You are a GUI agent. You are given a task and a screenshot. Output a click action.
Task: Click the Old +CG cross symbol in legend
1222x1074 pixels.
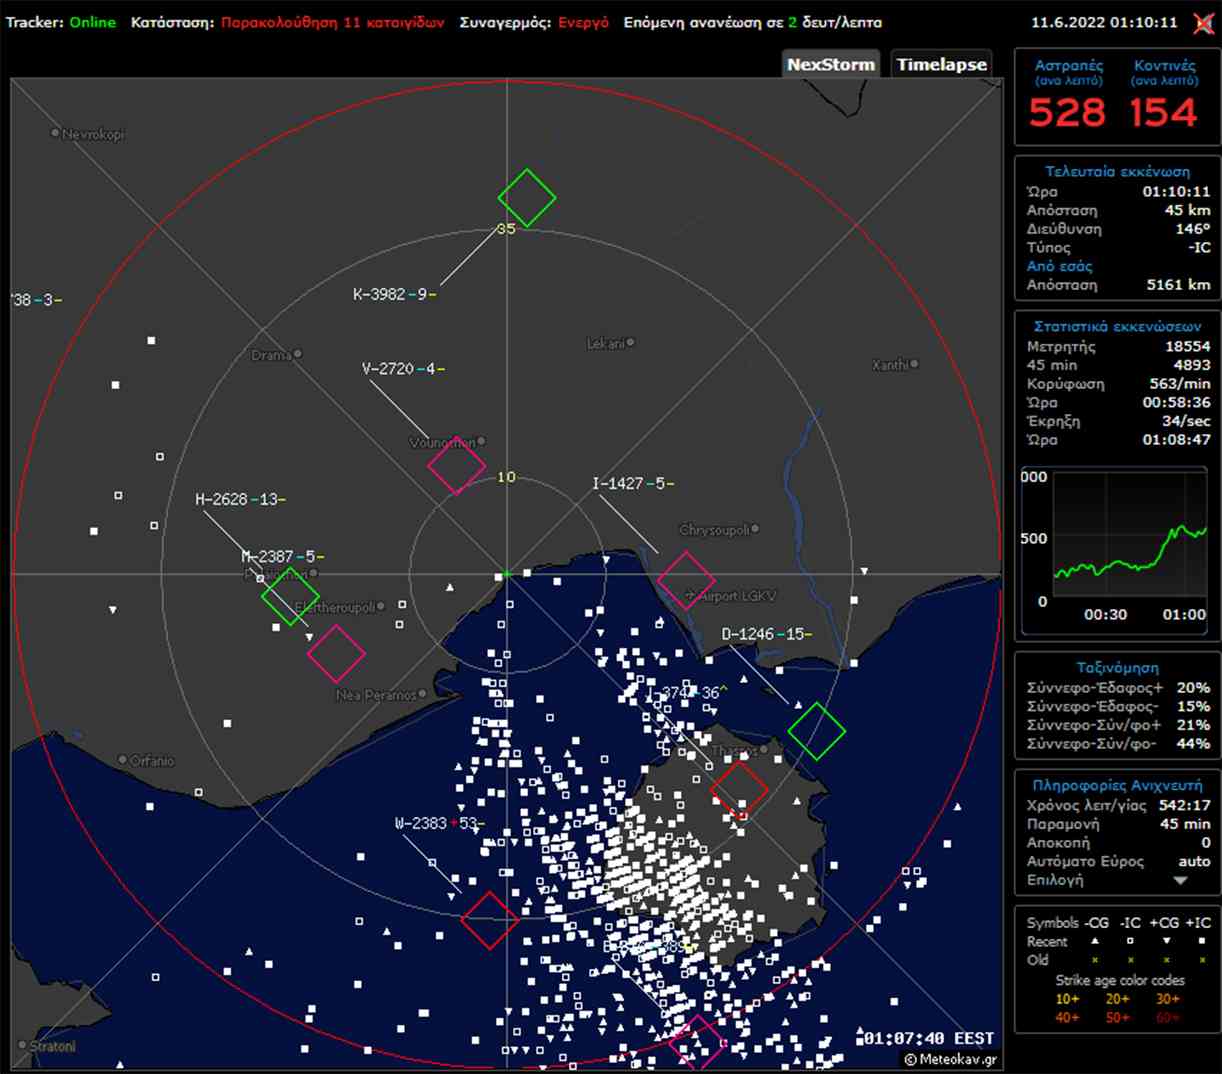click(x=1166, y=960)
